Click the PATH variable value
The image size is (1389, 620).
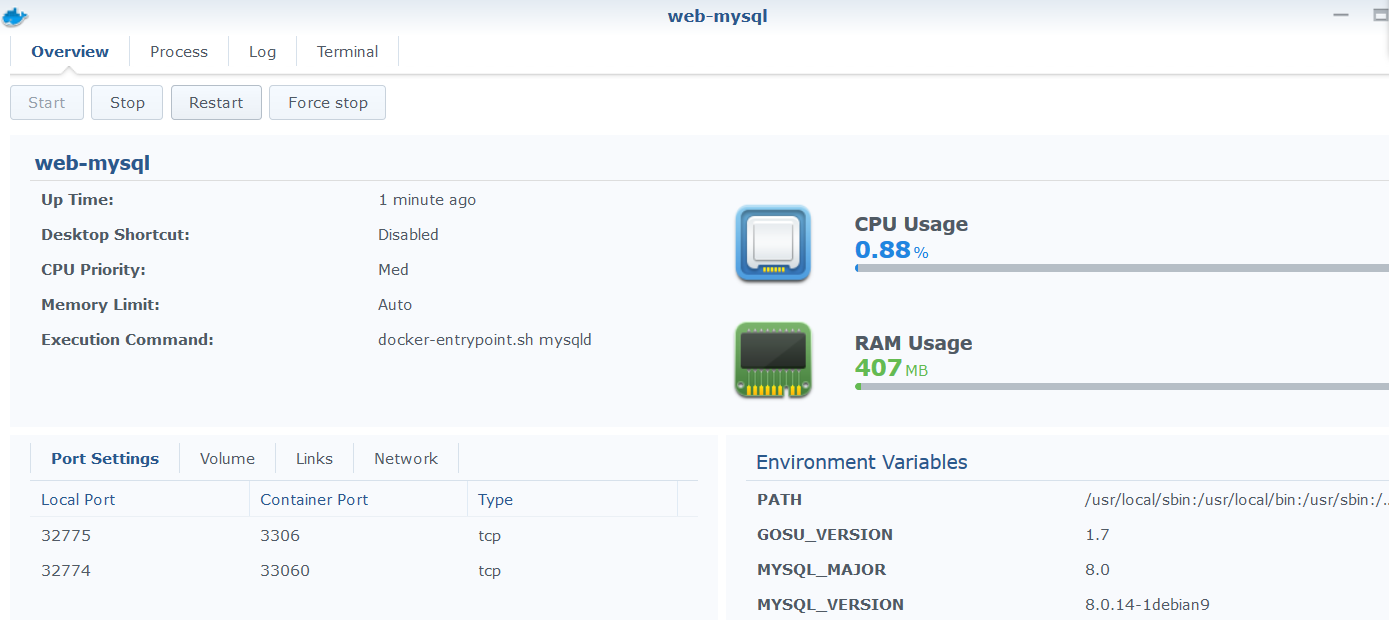coord(1237,500)
